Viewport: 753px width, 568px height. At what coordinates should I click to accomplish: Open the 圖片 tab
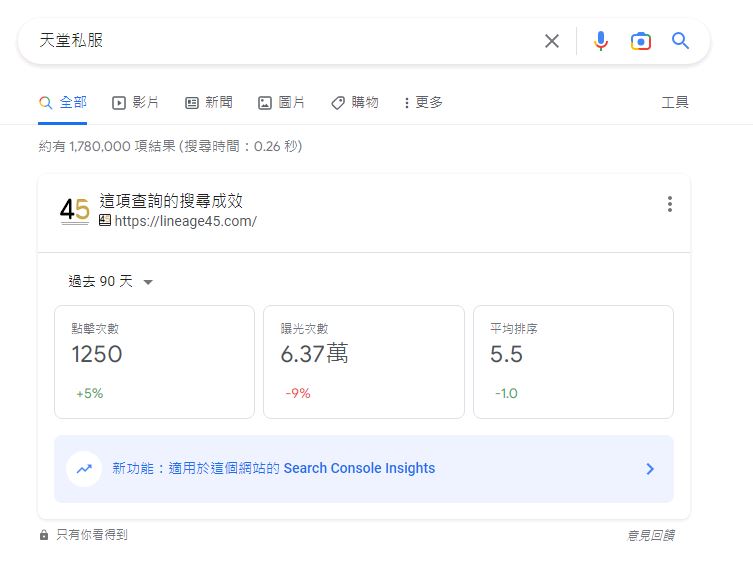(281, 102)
